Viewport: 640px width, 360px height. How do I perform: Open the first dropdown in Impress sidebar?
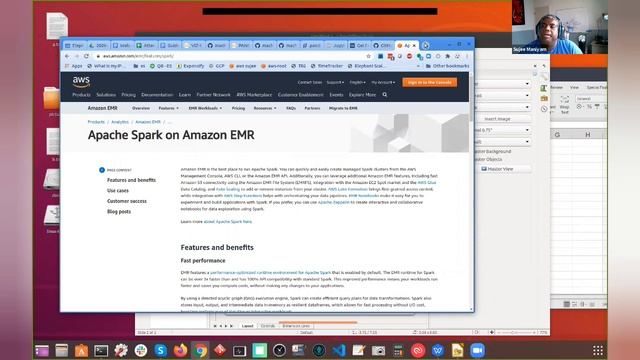(502, 84)
